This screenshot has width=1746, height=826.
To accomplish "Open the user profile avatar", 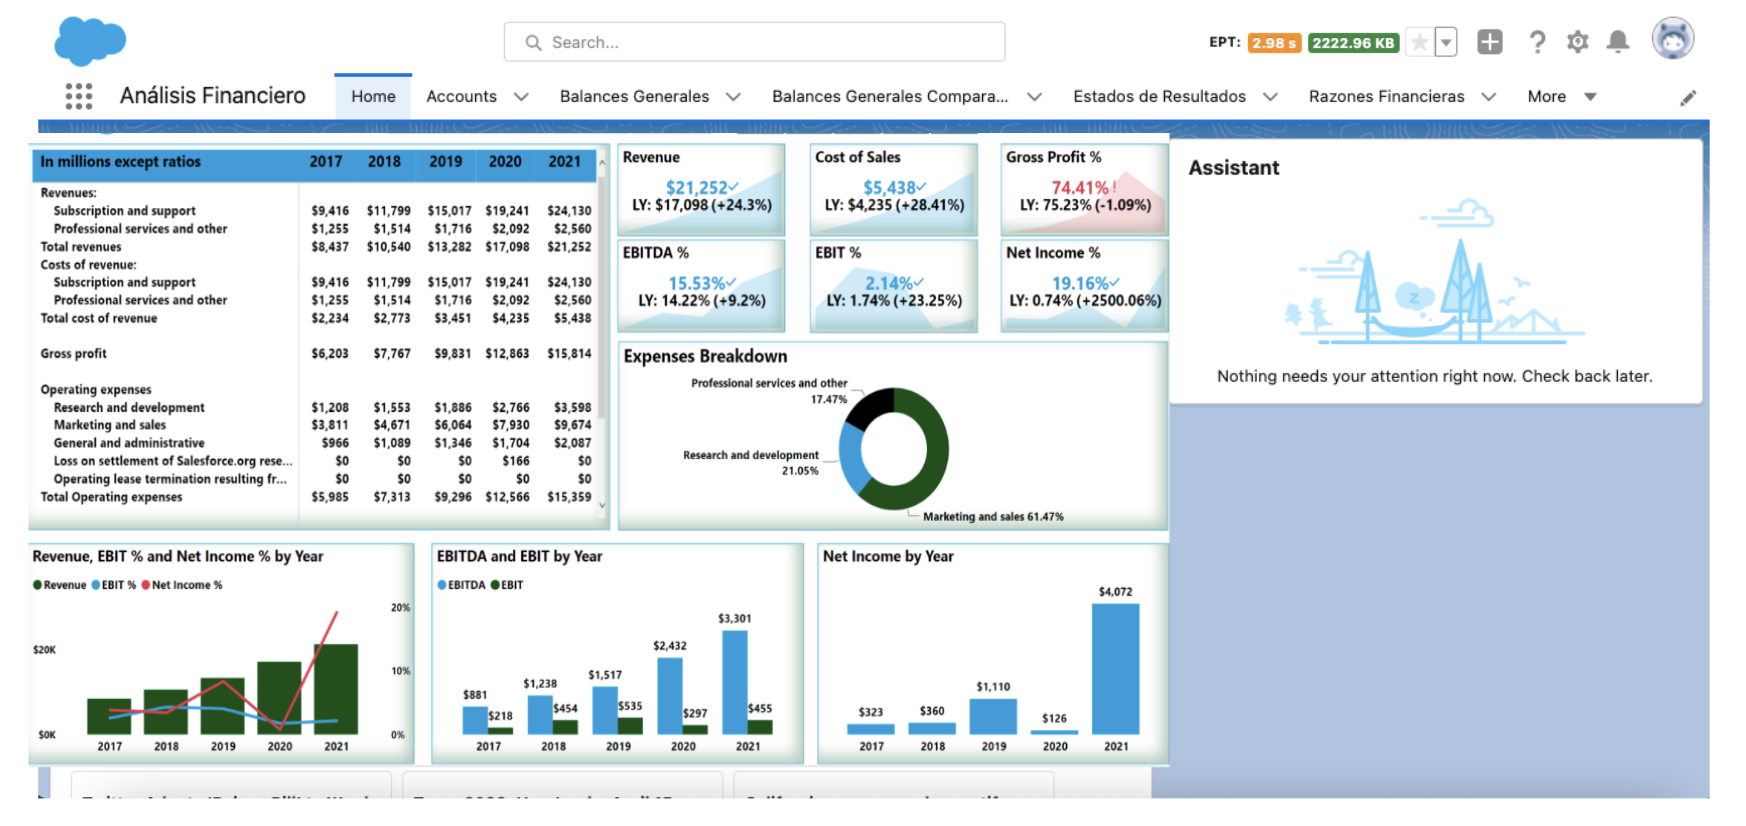I will [x=1673, y=40].
